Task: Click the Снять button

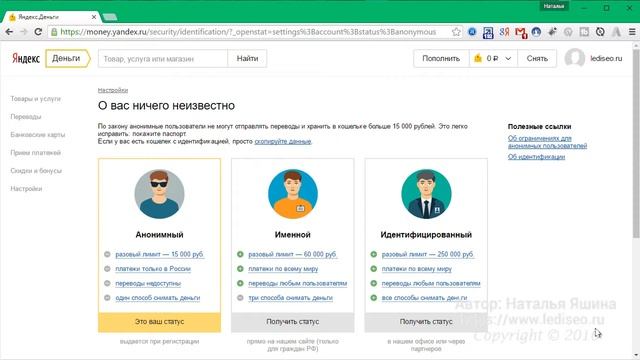Action: [537, 58]
